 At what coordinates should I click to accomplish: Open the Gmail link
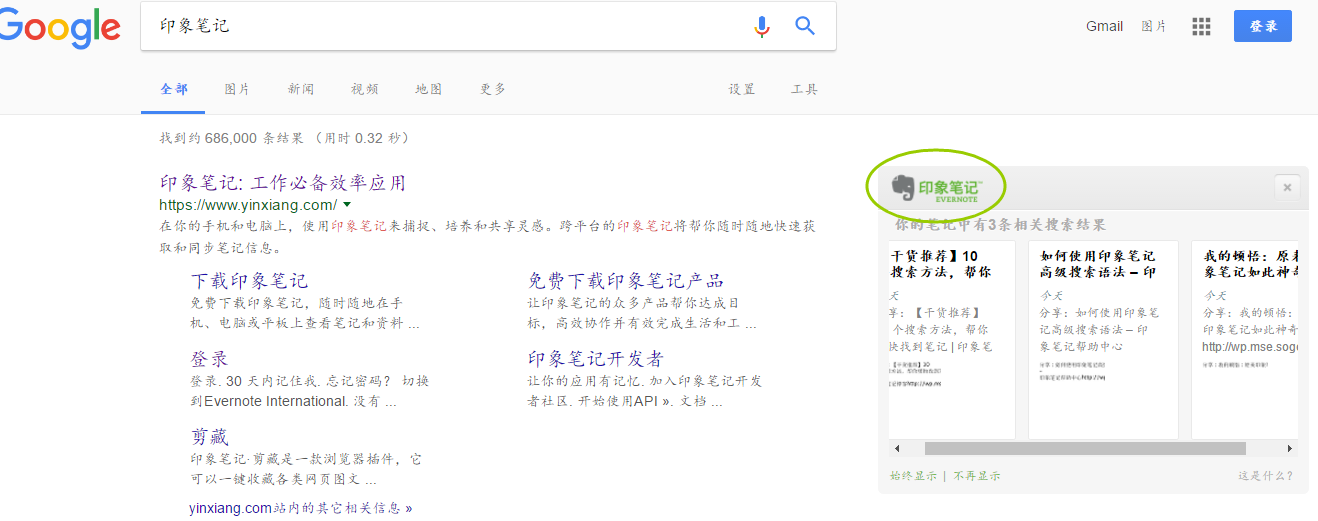(1104, 27)
